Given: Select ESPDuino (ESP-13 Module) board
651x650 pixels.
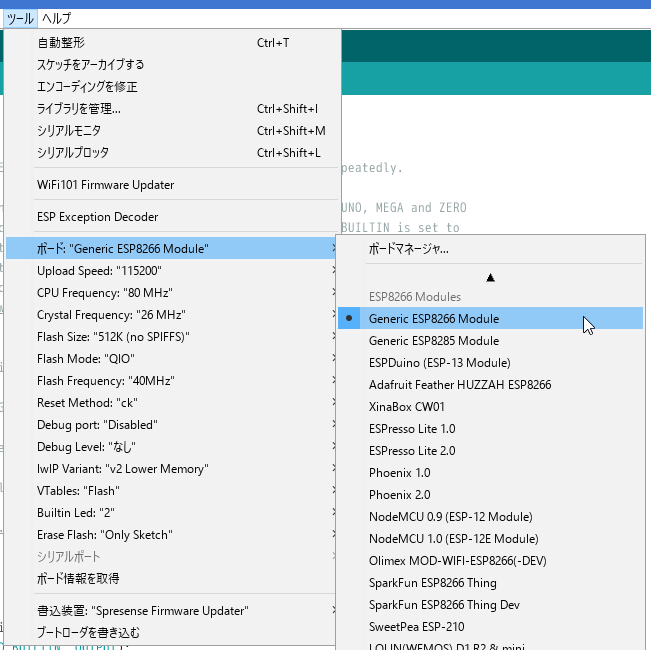Looking at the screenshot, I should pos(490,362).
